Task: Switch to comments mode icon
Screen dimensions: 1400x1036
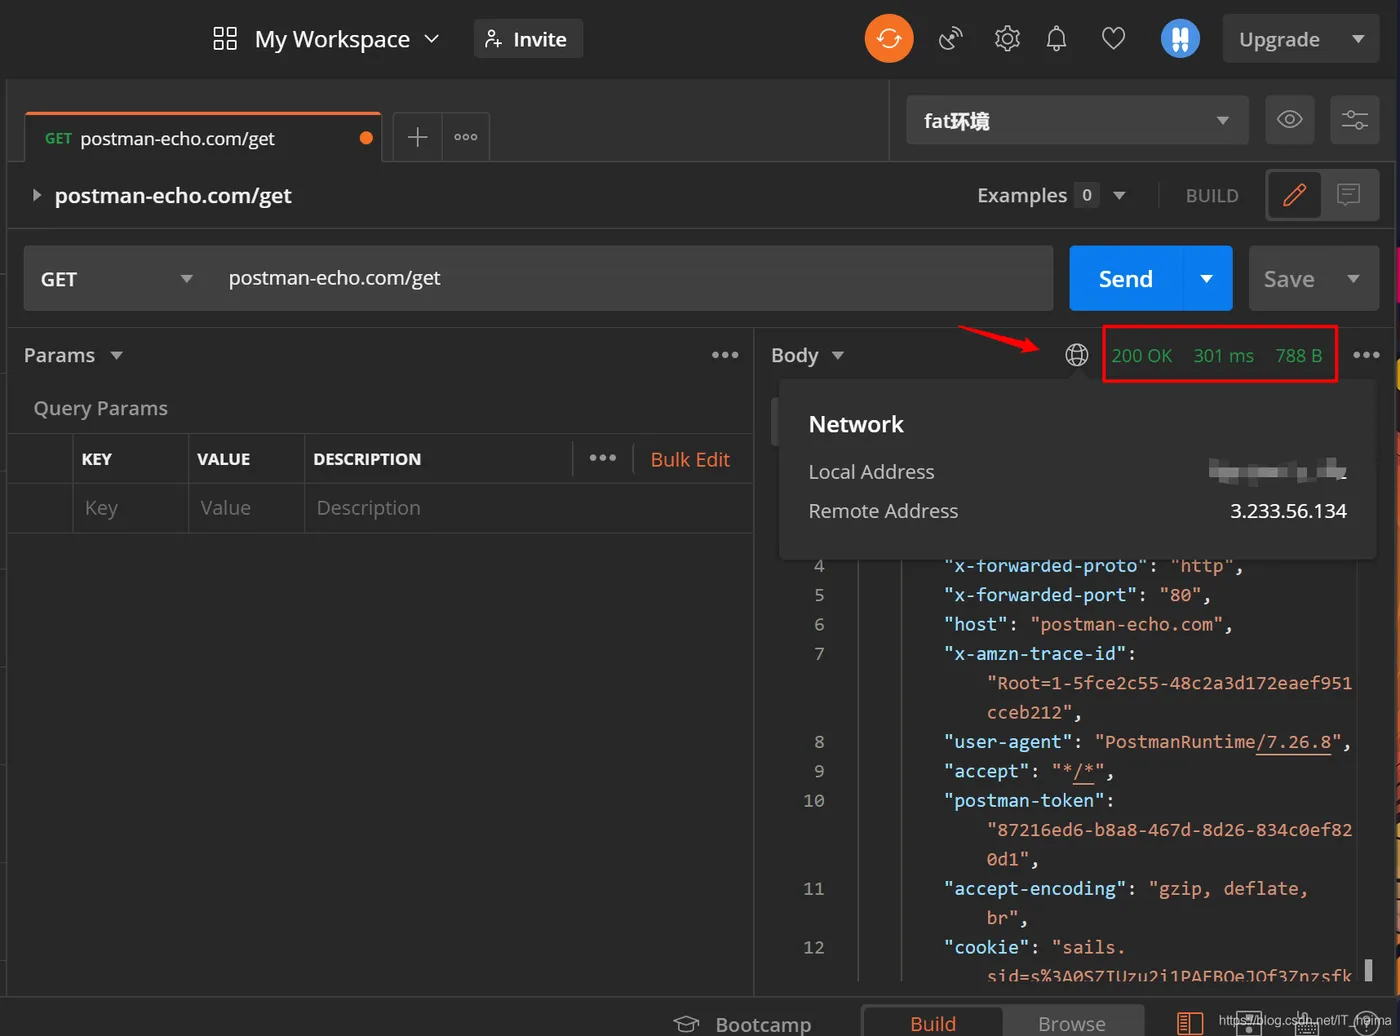Action: pos(1348,195)
